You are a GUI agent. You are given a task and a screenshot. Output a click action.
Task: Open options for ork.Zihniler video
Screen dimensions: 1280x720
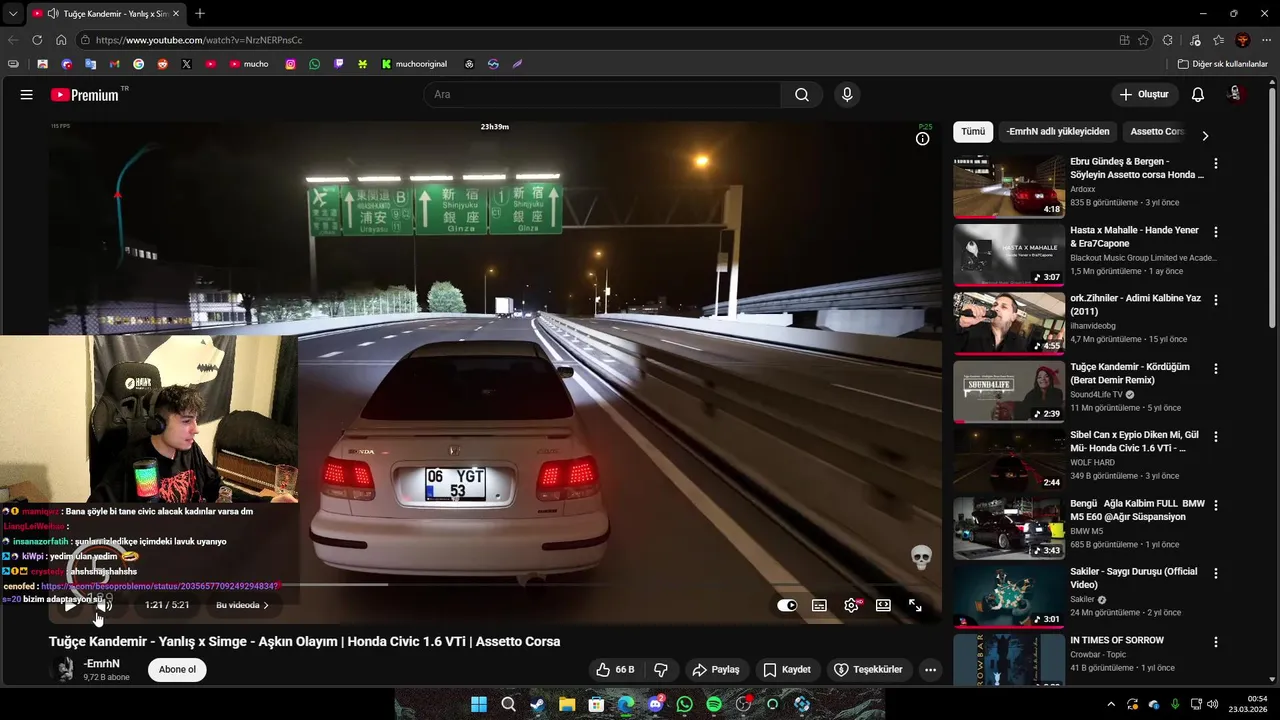pos(1216,300)
